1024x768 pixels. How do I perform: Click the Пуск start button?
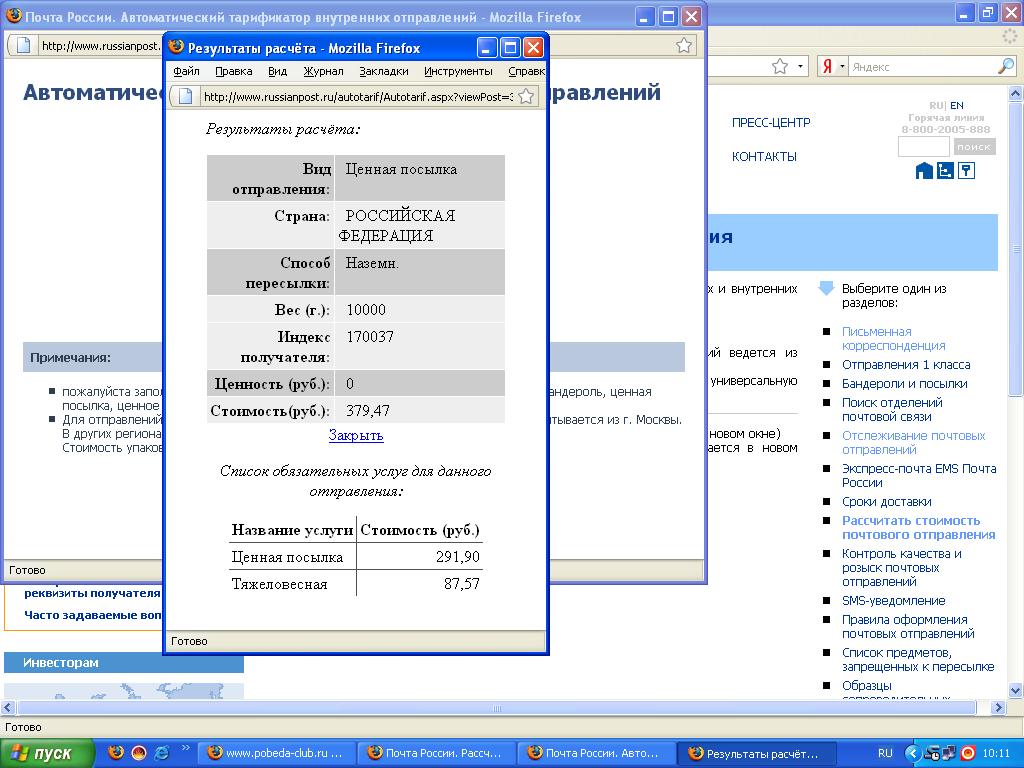[47, 753]
